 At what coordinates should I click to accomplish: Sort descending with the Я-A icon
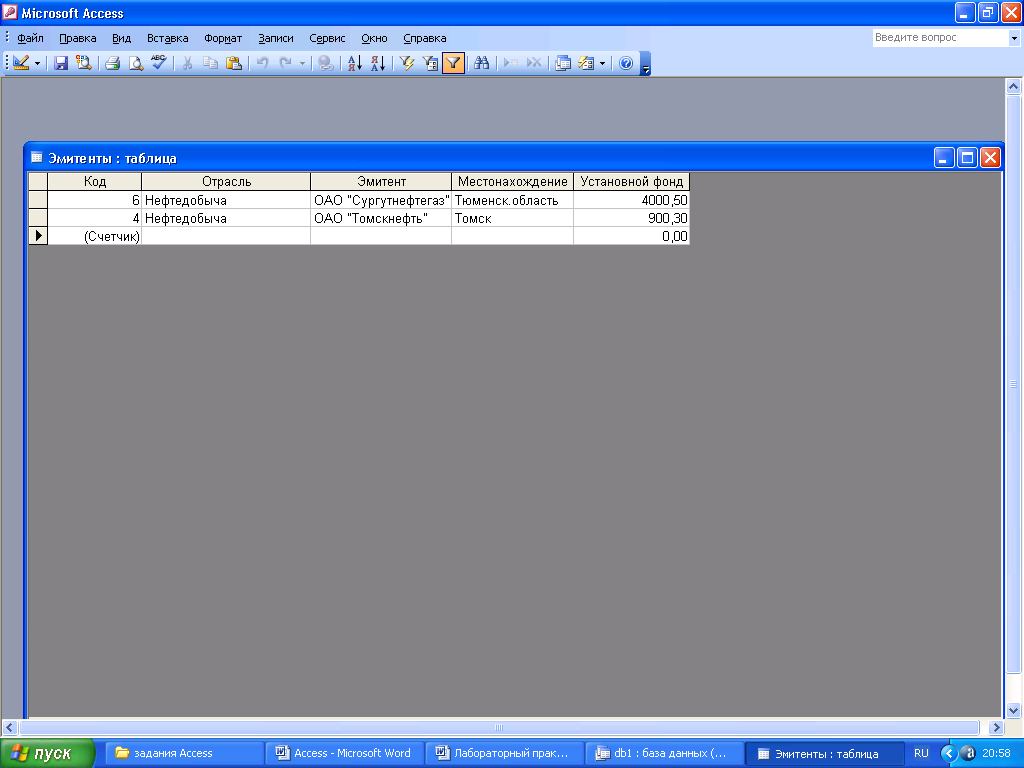coord(377,63)
